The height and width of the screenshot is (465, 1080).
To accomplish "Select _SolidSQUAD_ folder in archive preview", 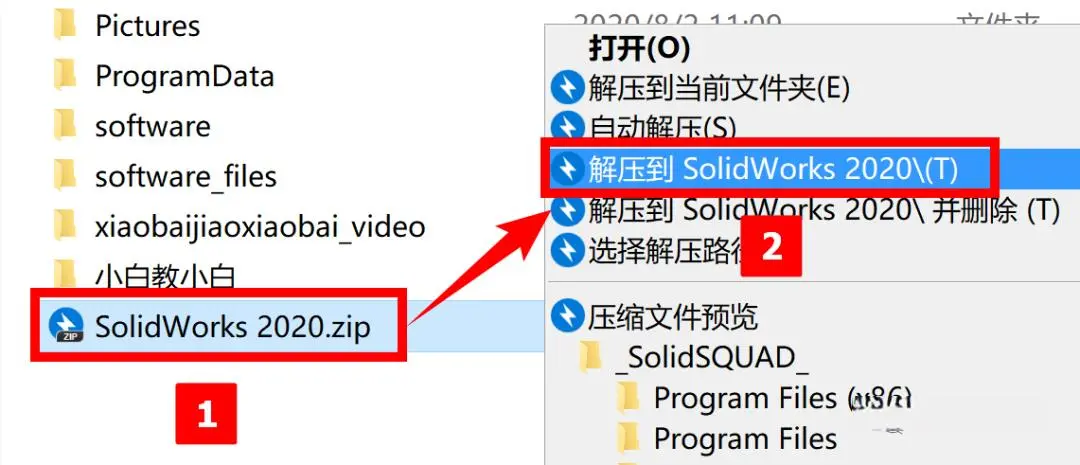I will [x=710, y=357].
